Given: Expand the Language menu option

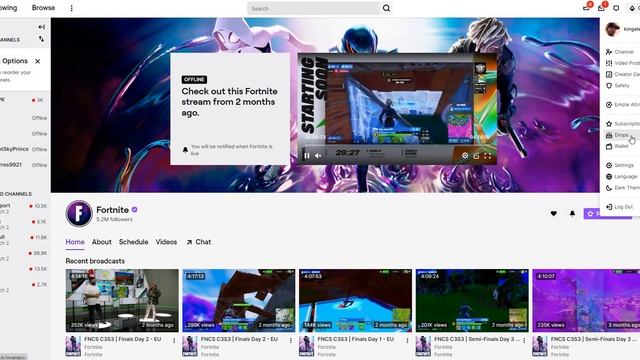Looking at the screenshot, I should pyautogui.click(x=622, y=176).
